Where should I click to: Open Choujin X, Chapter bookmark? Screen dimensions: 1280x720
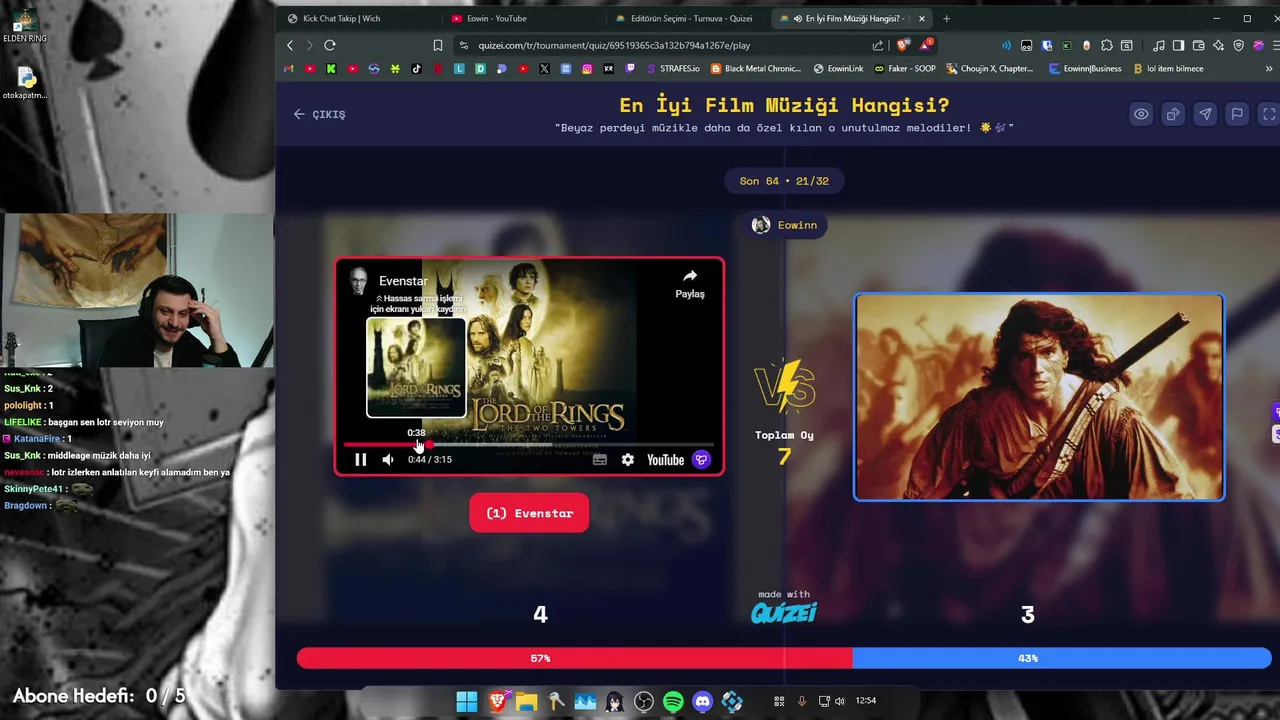989,69
